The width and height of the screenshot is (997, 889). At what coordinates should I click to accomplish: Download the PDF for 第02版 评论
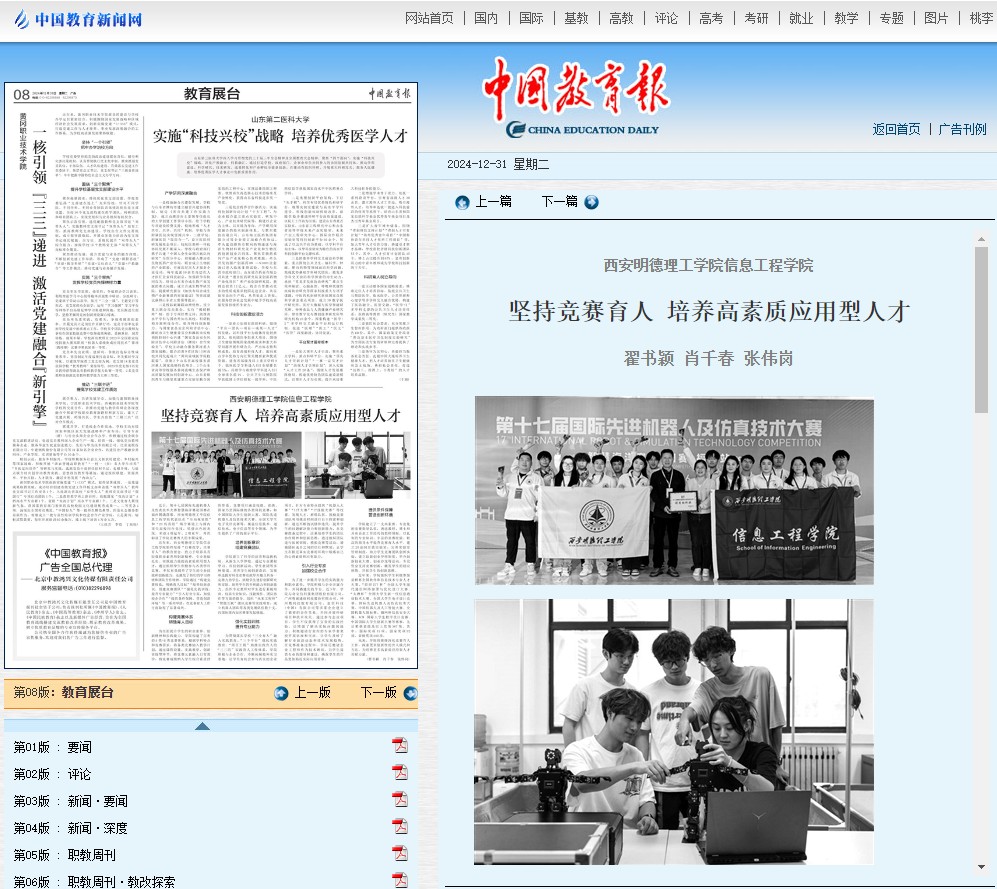[400, 773]
